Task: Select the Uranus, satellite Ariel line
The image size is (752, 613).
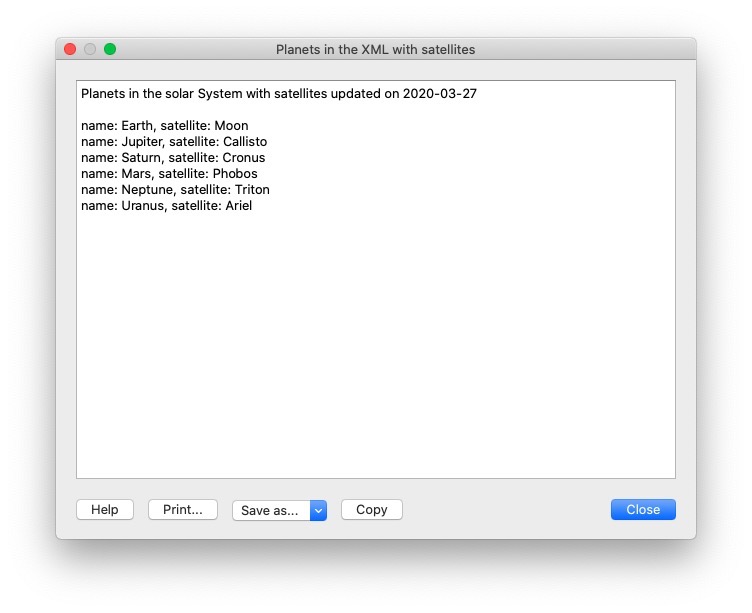Action: pyautogui.click(x=166, y=206)
